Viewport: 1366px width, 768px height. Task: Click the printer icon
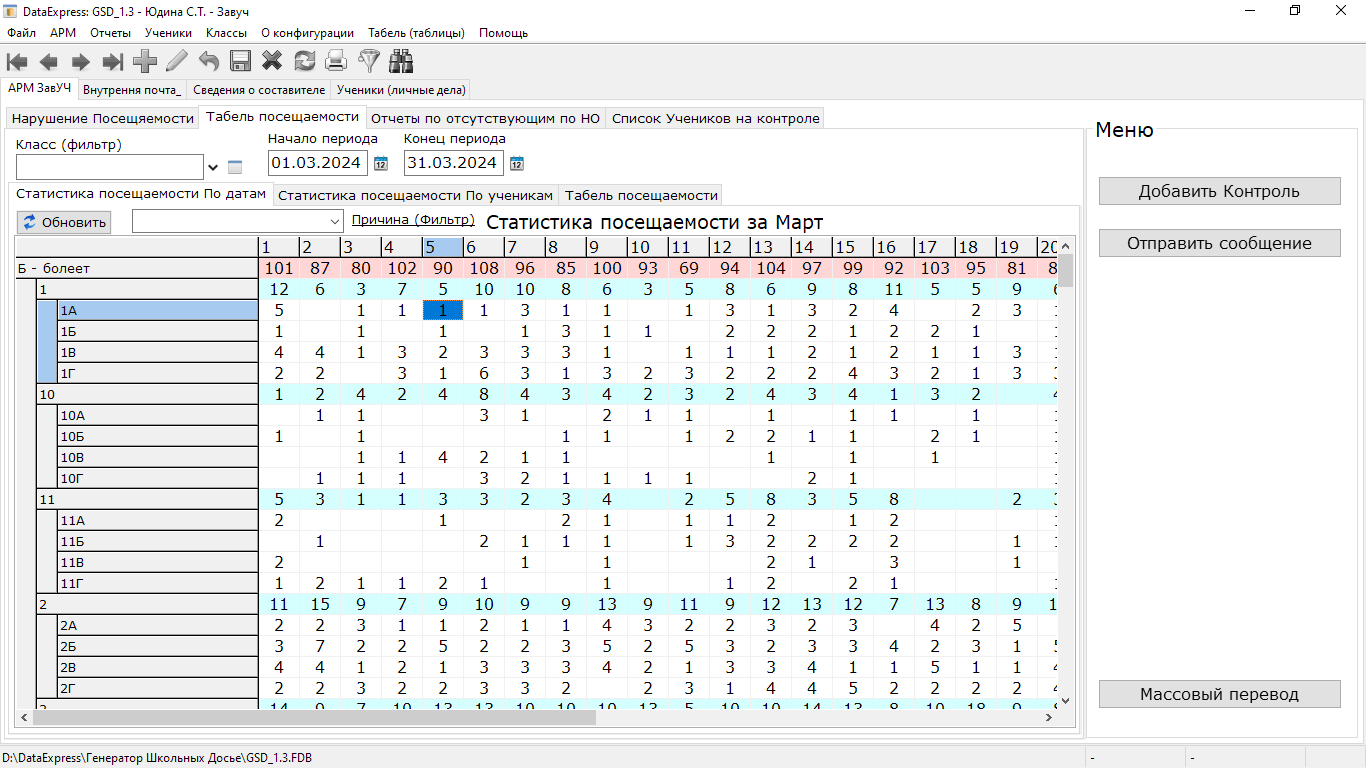(336, 62)
